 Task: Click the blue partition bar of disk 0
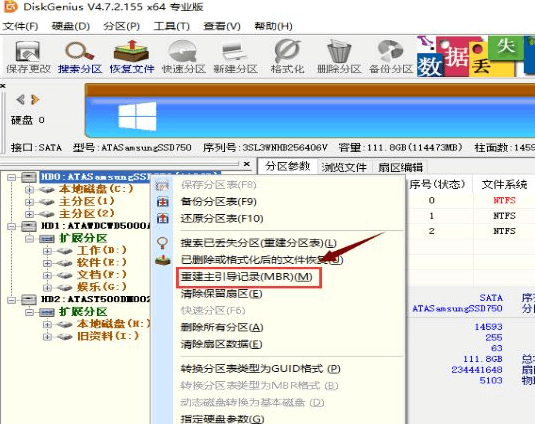(310, 117)
